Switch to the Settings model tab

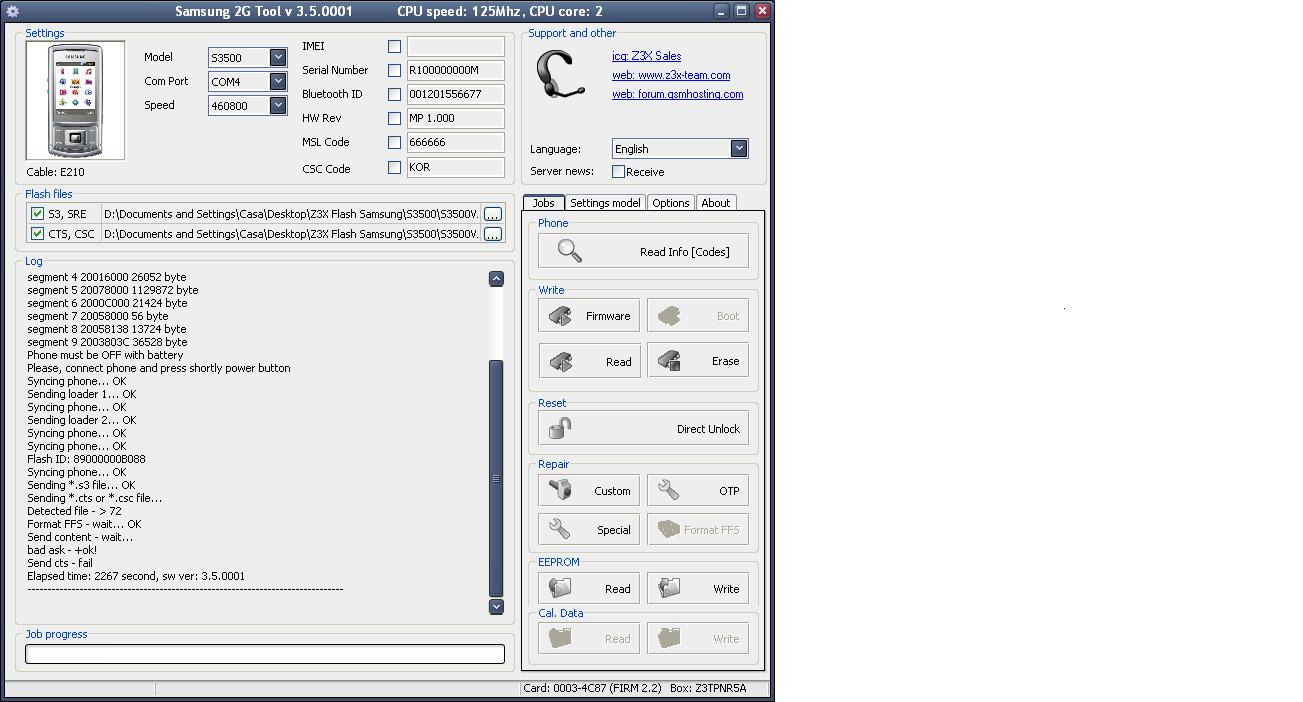click(x=605, y=203)
